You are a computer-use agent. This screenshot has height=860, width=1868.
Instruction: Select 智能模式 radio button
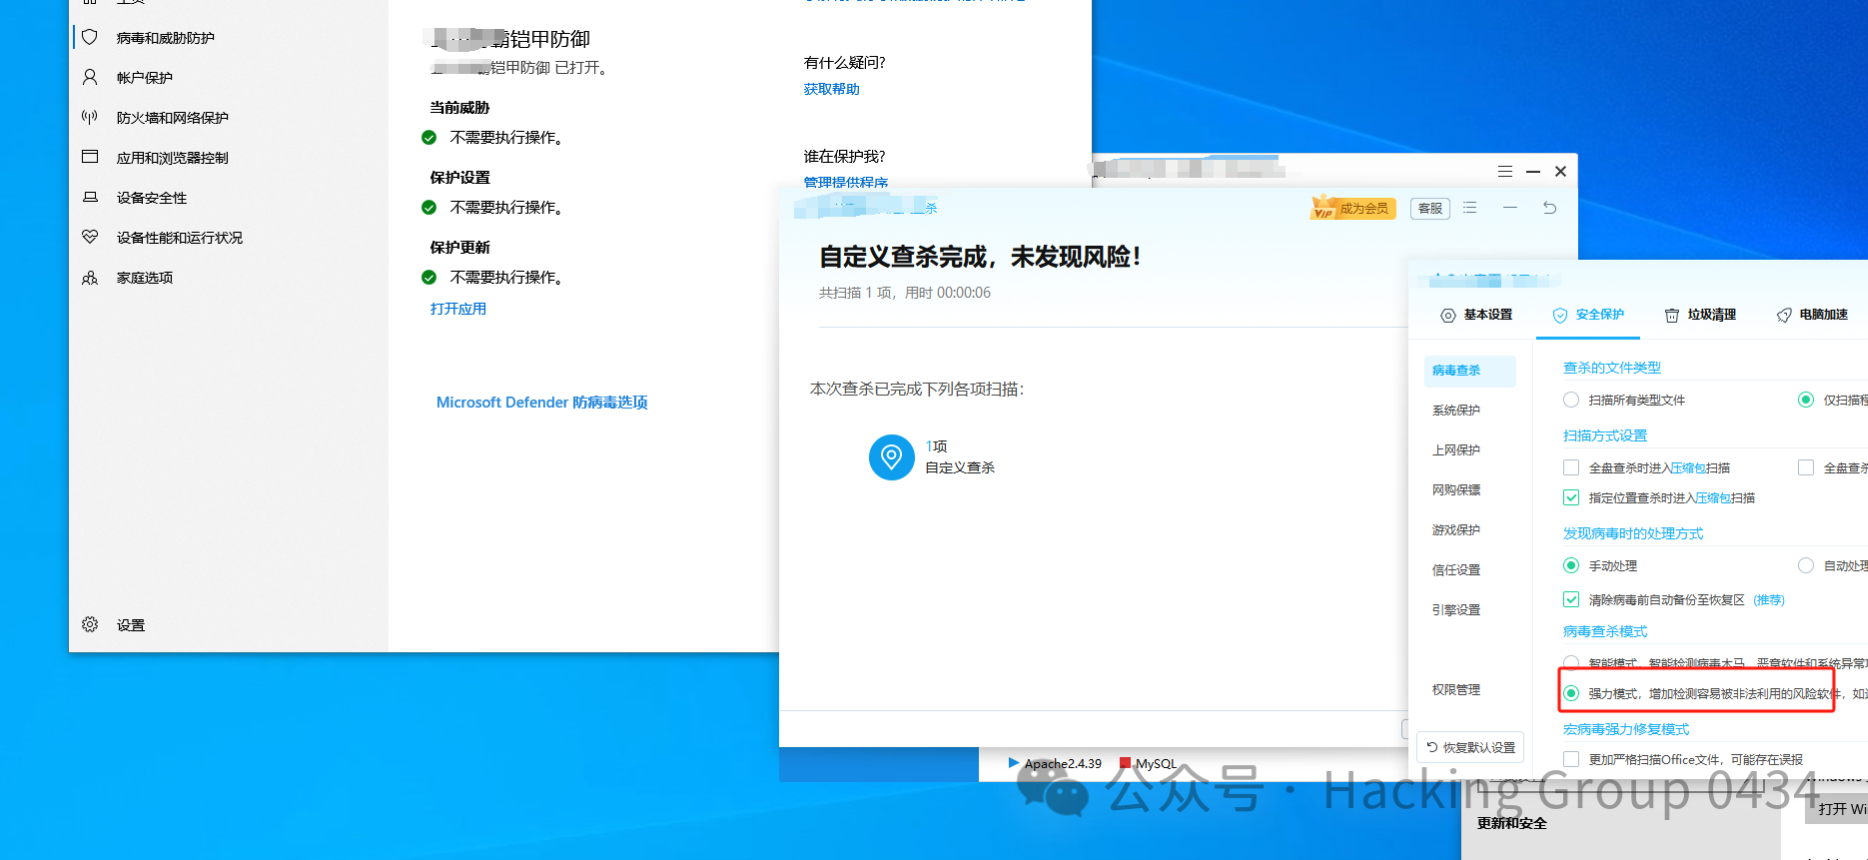click(1571, 662)
